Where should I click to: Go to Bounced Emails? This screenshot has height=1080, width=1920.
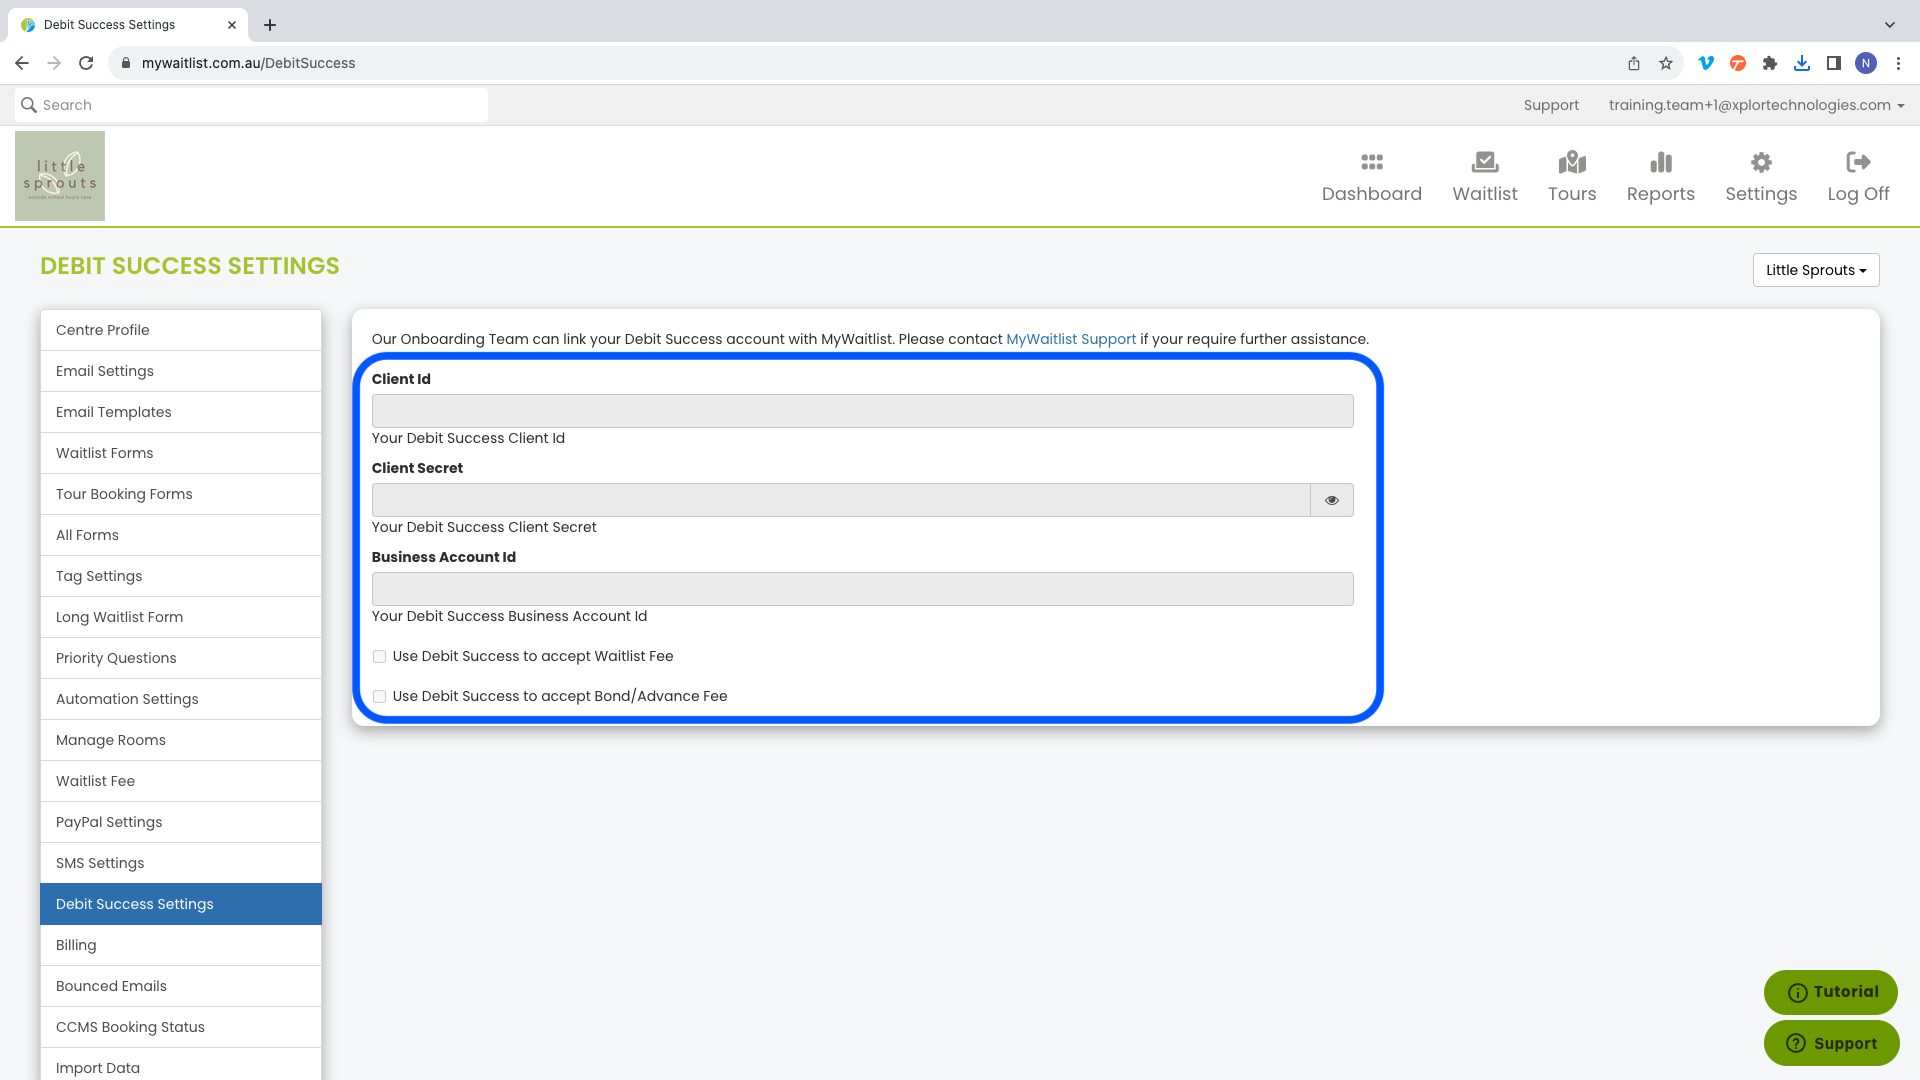[x=181, y=986]
